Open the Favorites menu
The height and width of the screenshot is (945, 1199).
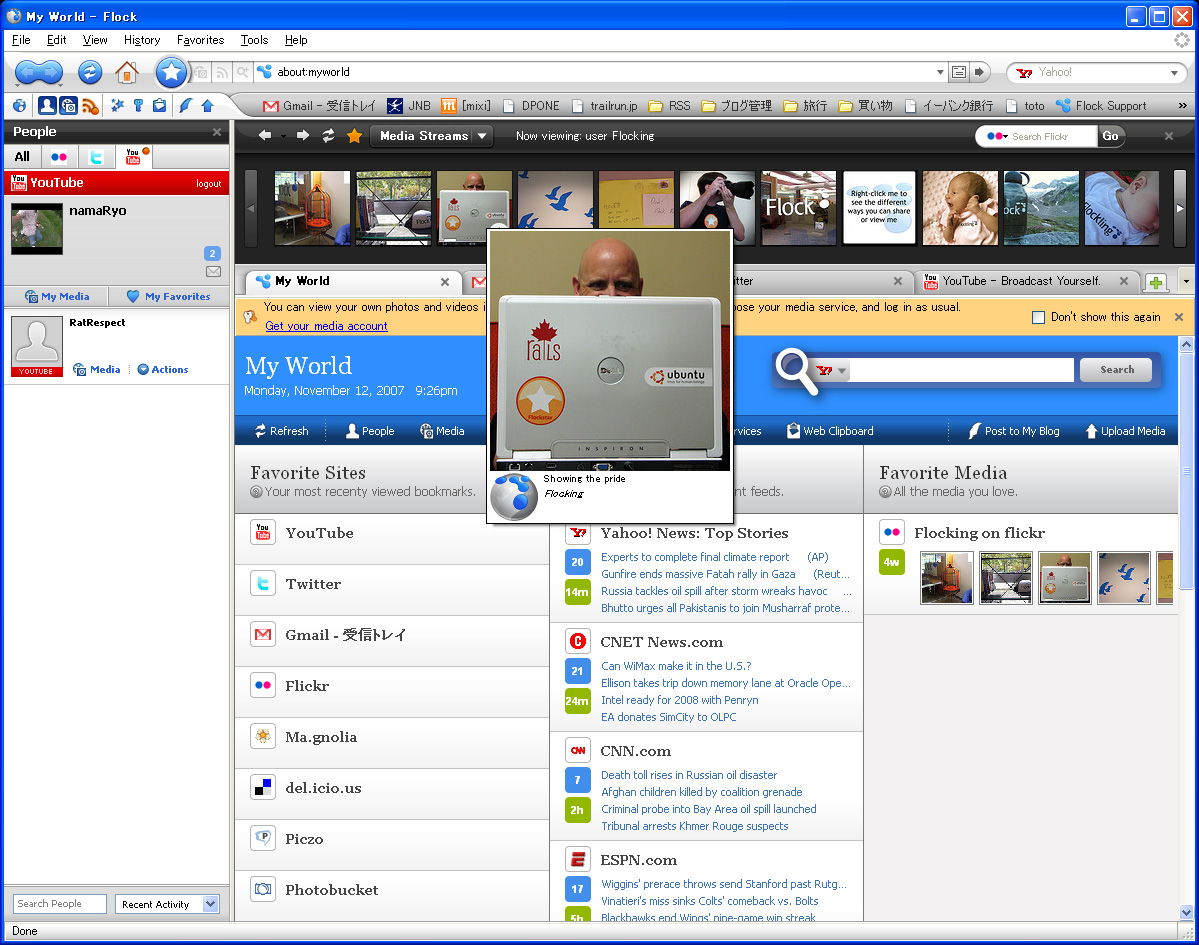pyautogui.click(x=200, y=40)
